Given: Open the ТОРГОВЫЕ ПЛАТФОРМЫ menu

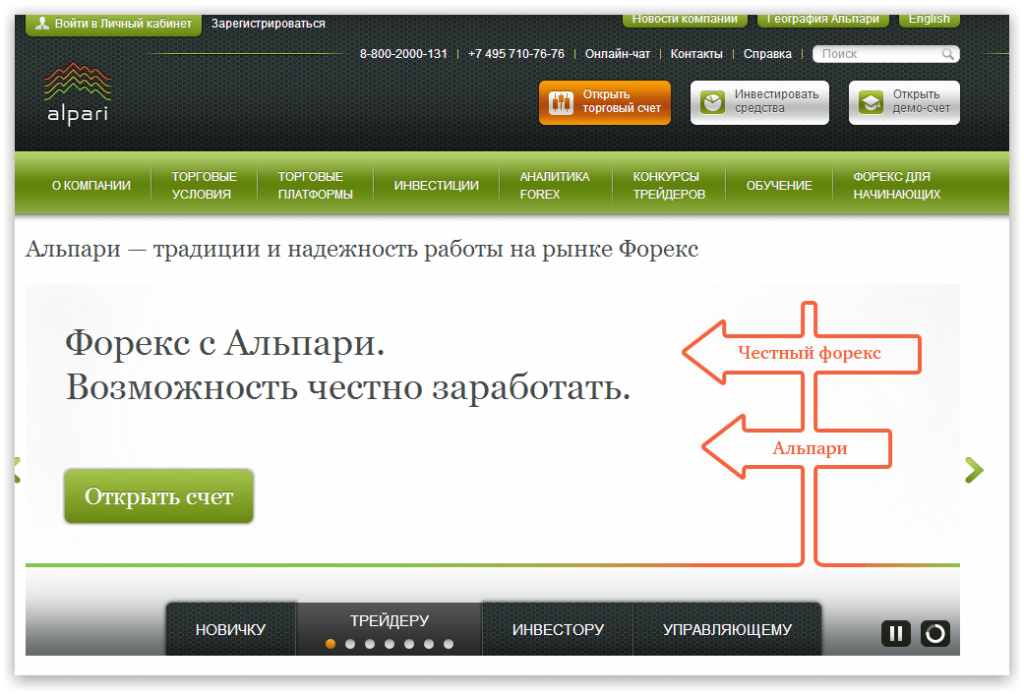Looking at the screenshot, I should pyautogui.click(x=315, y=186).
